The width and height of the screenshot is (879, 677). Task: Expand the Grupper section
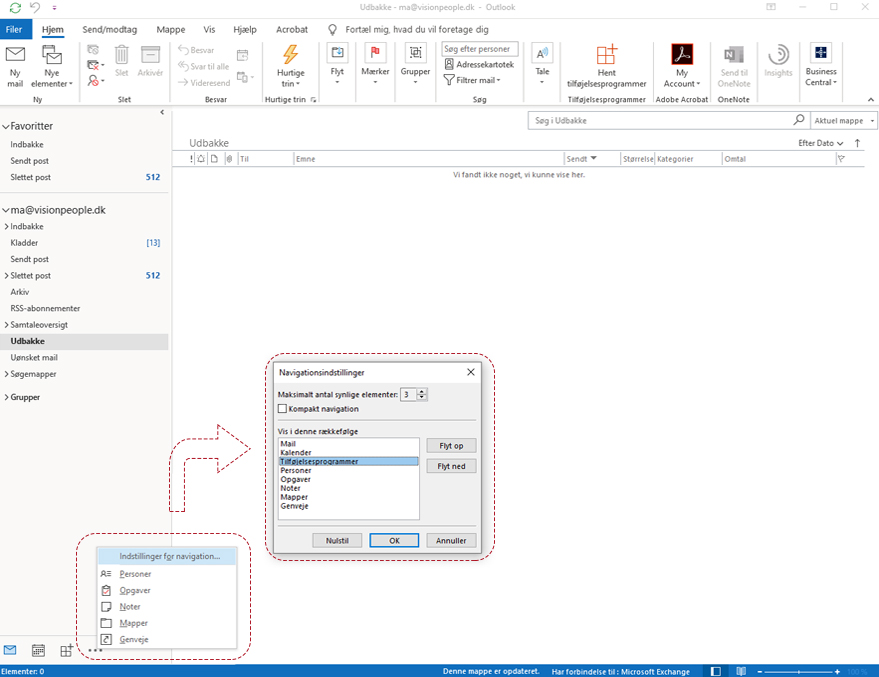pos(6,397)
